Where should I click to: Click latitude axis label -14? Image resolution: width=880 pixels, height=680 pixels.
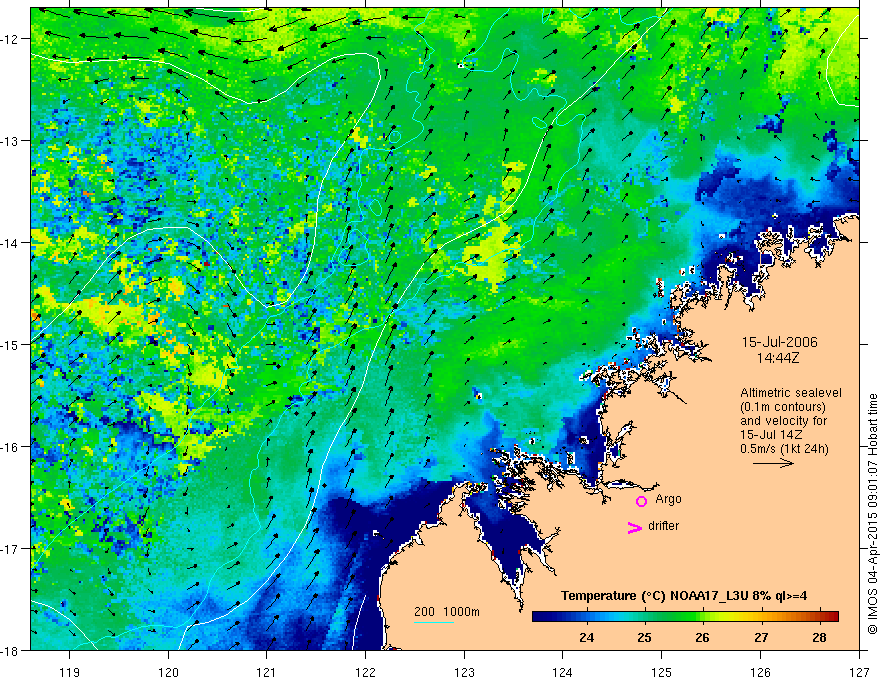tap(10, 243)
